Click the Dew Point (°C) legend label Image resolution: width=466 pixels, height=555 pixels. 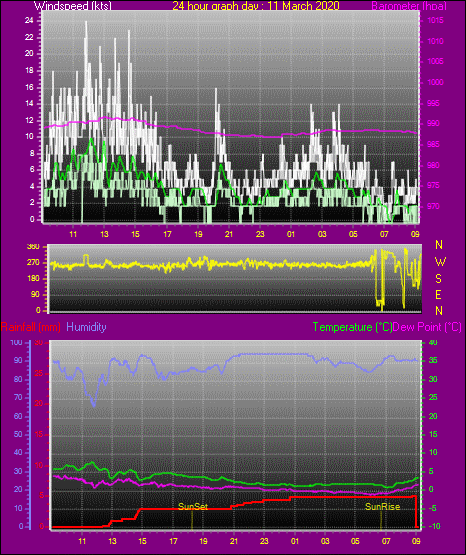427,327
